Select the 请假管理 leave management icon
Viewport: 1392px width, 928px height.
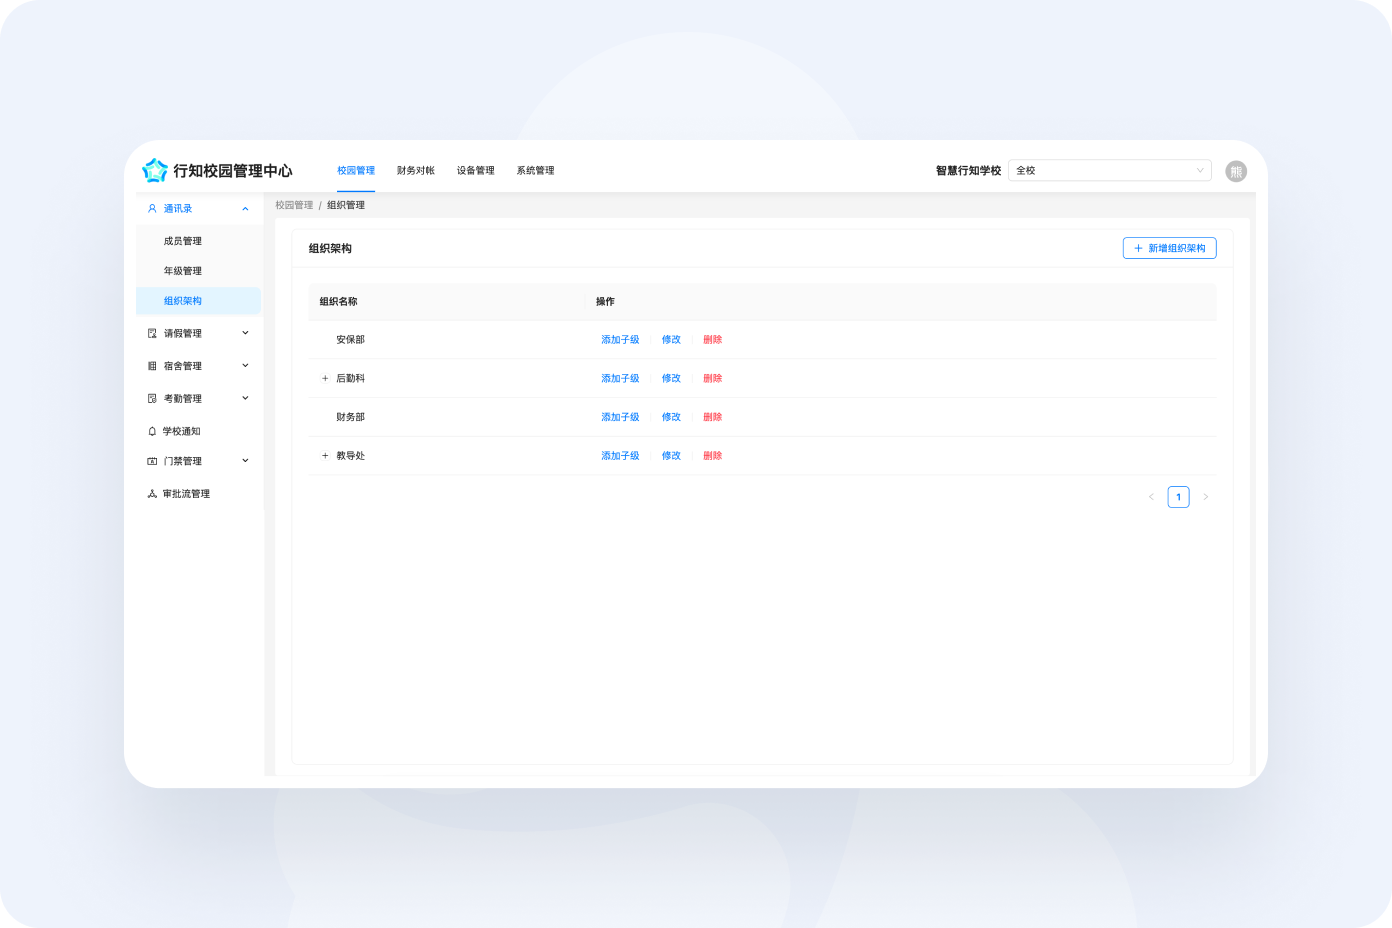point(151,332)
